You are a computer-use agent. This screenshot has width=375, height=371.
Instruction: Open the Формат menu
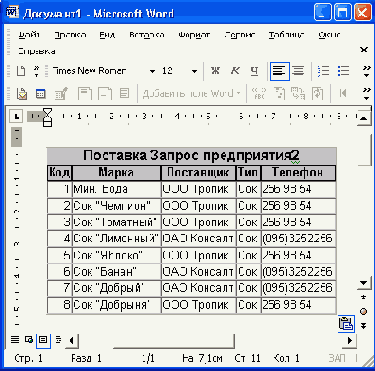(194, 35)
